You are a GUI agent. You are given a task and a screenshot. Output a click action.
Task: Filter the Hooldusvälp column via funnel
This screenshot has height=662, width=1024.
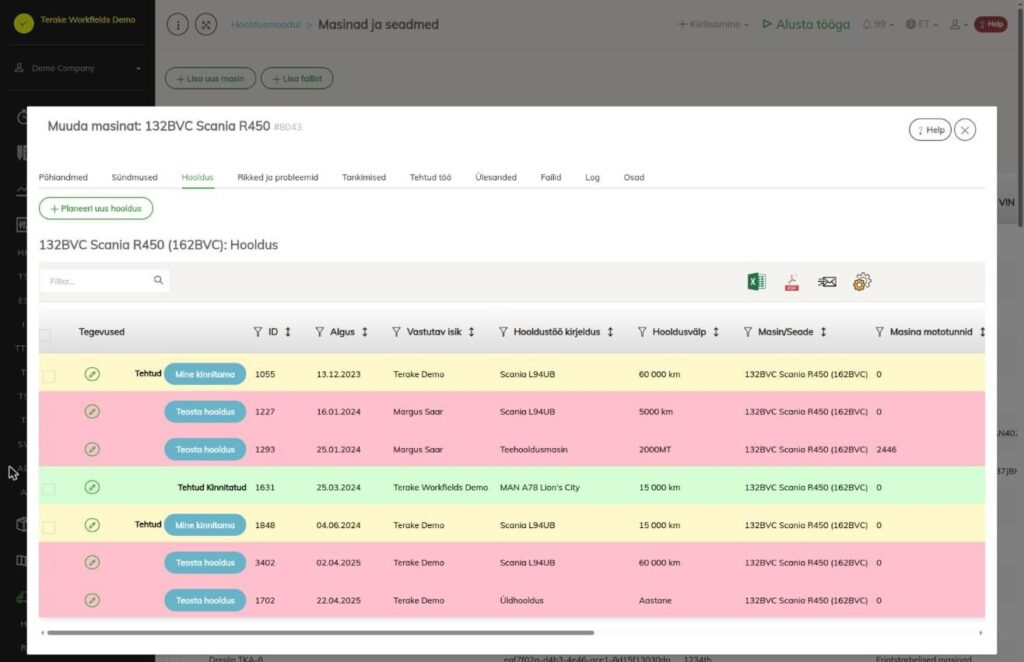tap(642, 332)
